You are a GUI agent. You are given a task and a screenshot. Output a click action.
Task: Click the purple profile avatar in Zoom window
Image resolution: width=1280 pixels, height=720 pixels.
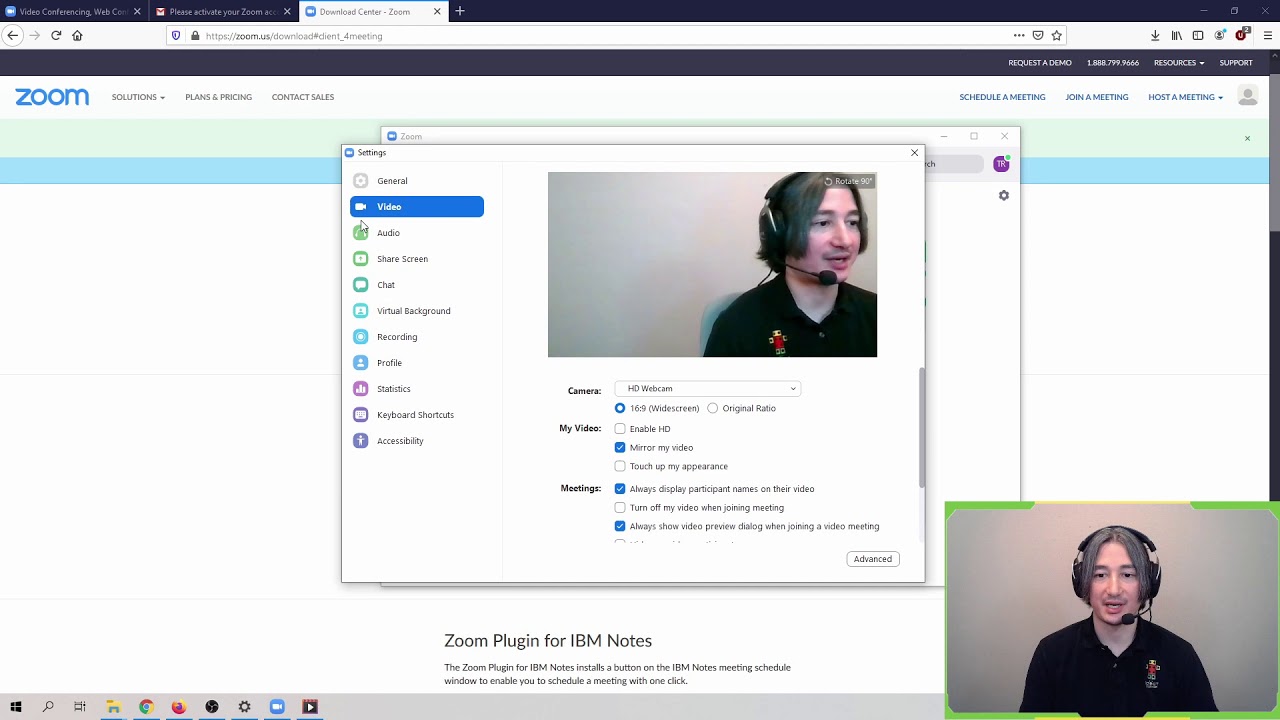(1001, 164)
